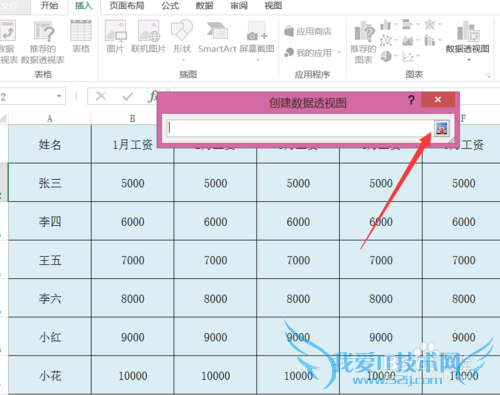Click the formula bar confirm checkmark
500x395 pixels.
127,97
